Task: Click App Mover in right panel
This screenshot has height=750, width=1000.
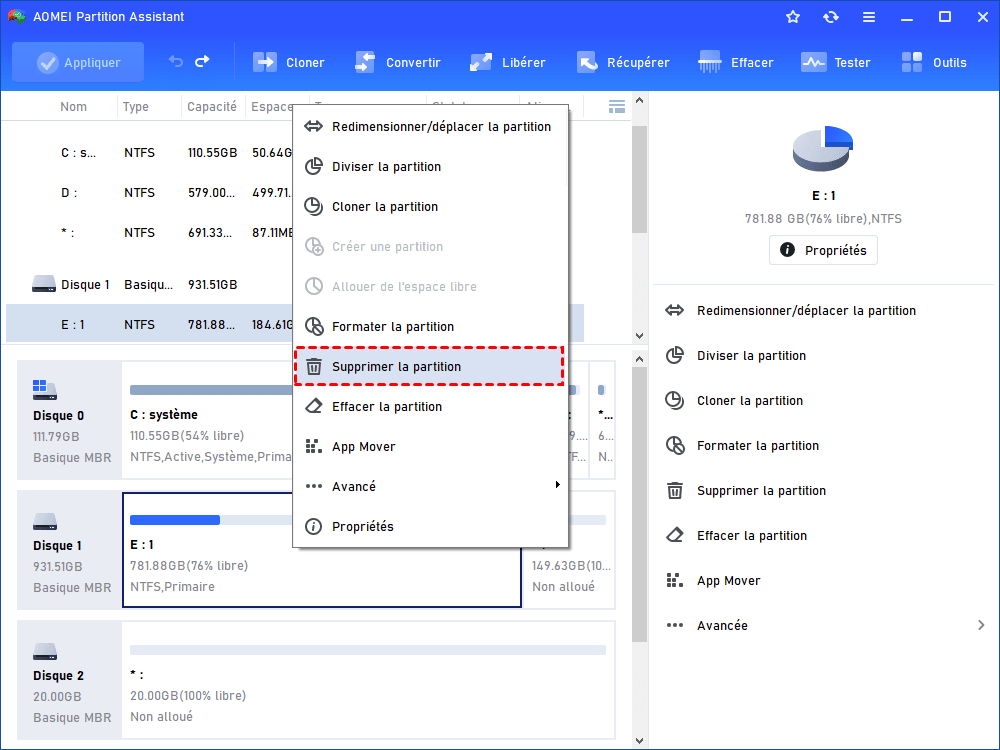Action: [x=728, y=581]
